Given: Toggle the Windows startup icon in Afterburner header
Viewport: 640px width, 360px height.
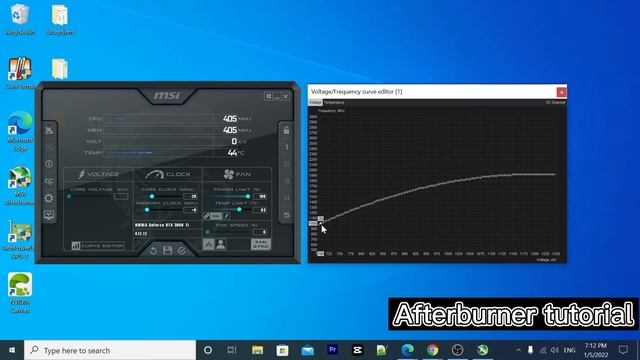Looking at the screenshot, I should pos(268,96).
